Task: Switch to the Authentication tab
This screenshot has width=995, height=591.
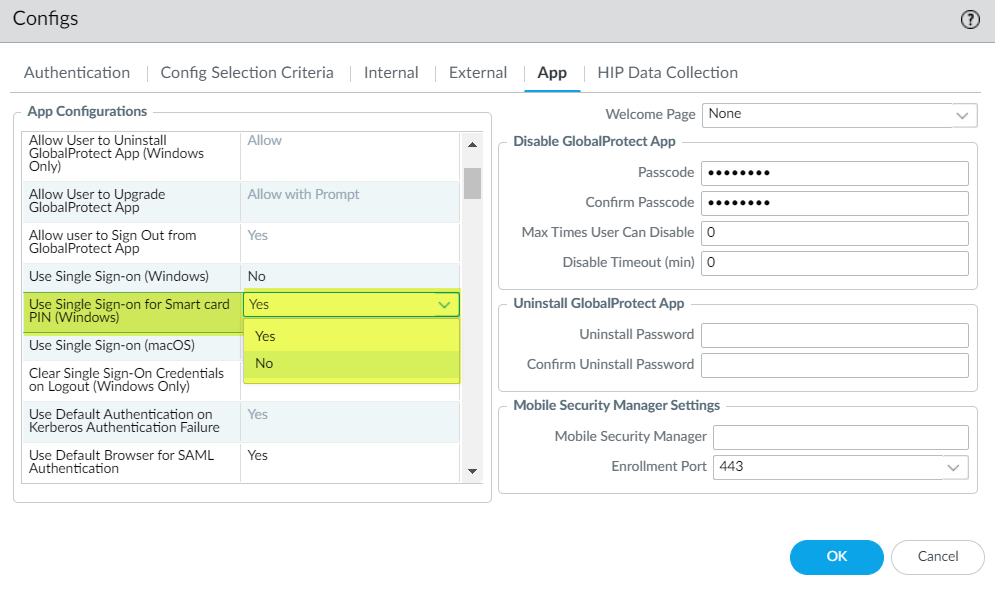Action: click(76, 72)
